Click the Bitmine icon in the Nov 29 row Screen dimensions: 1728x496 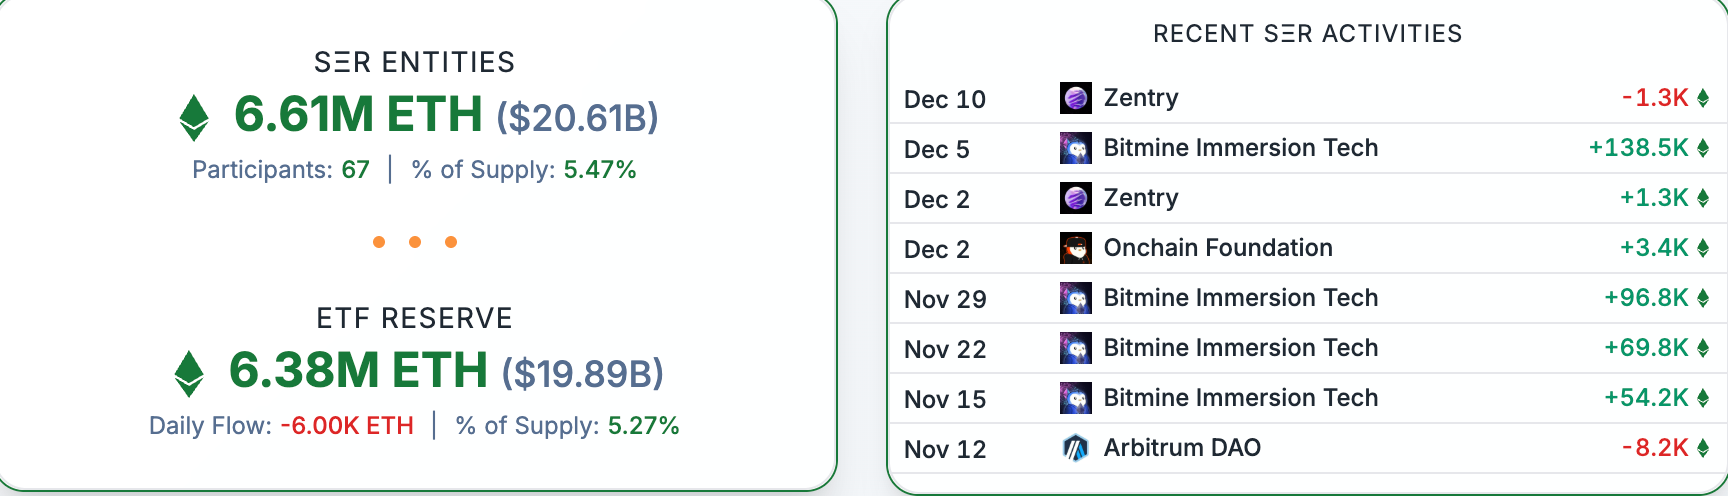coord(1076,298)
